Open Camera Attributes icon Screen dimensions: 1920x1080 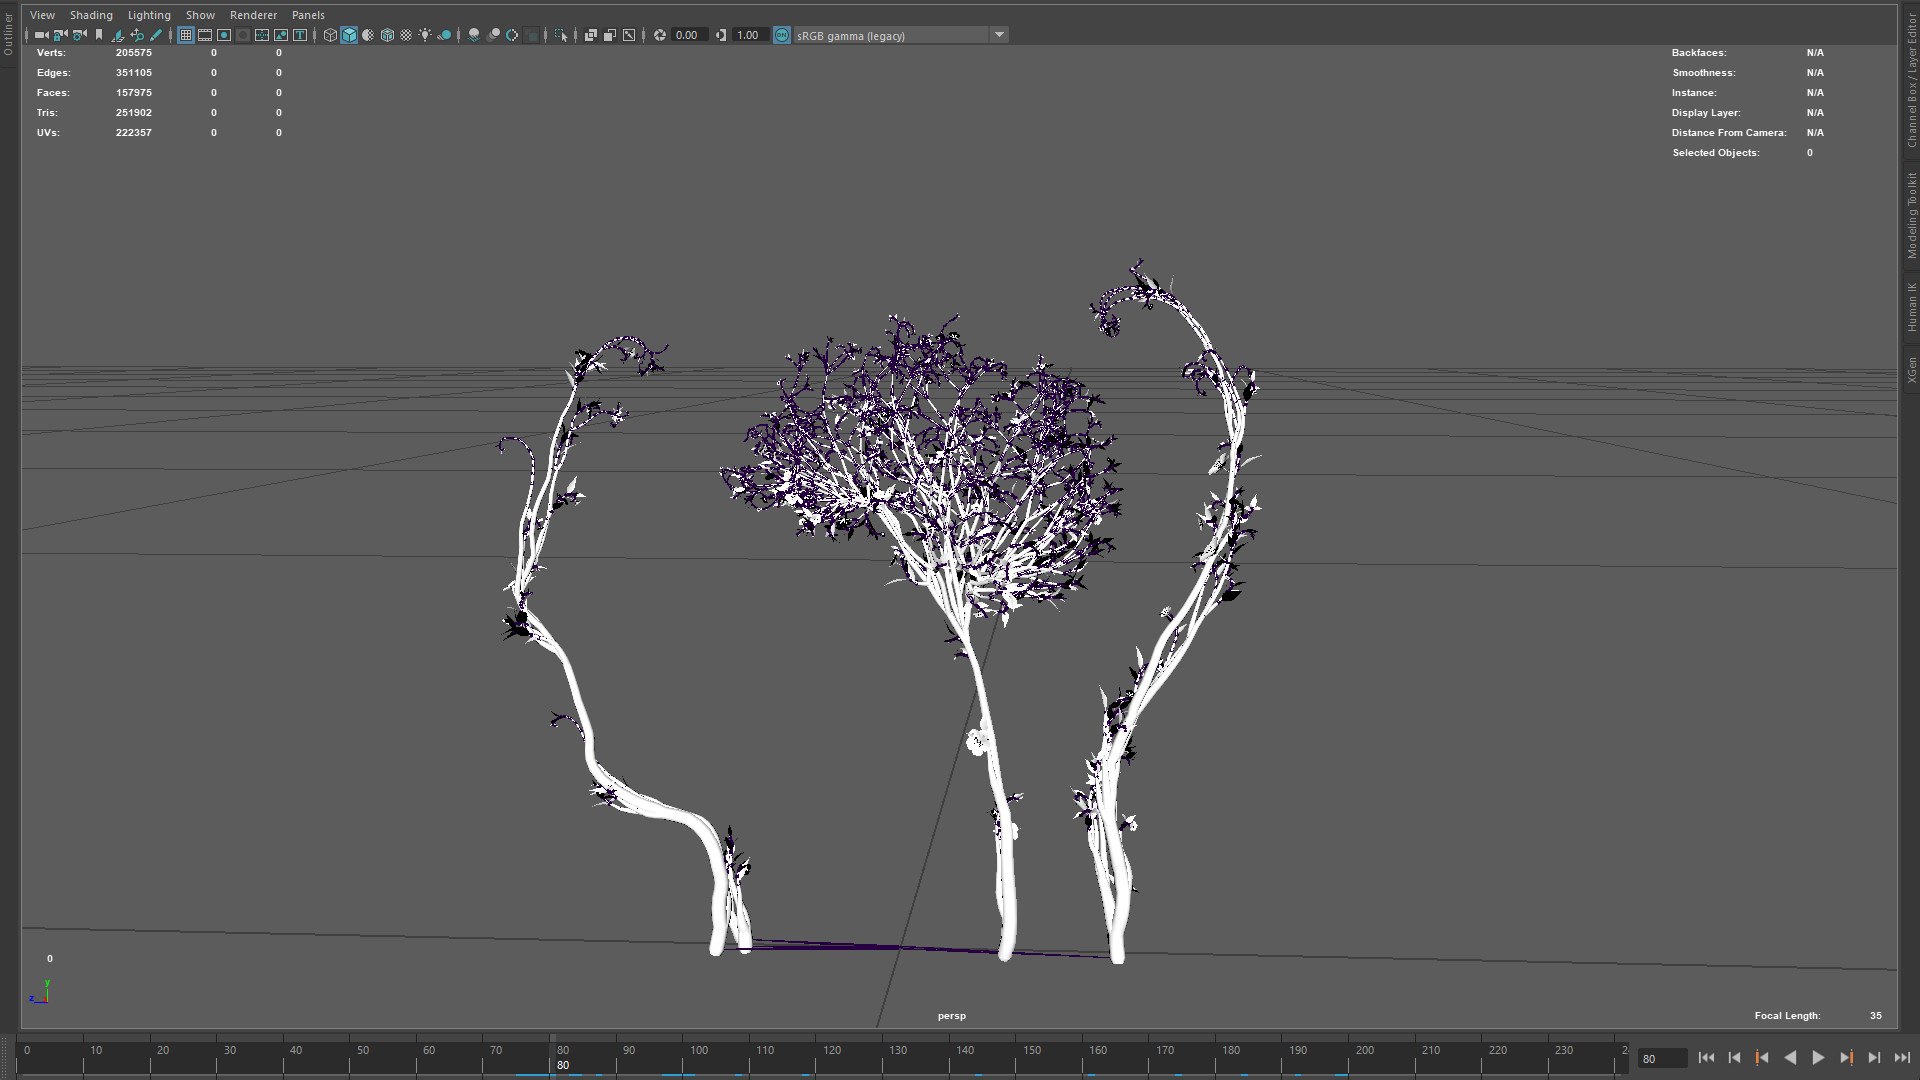[x=80, y=35]
